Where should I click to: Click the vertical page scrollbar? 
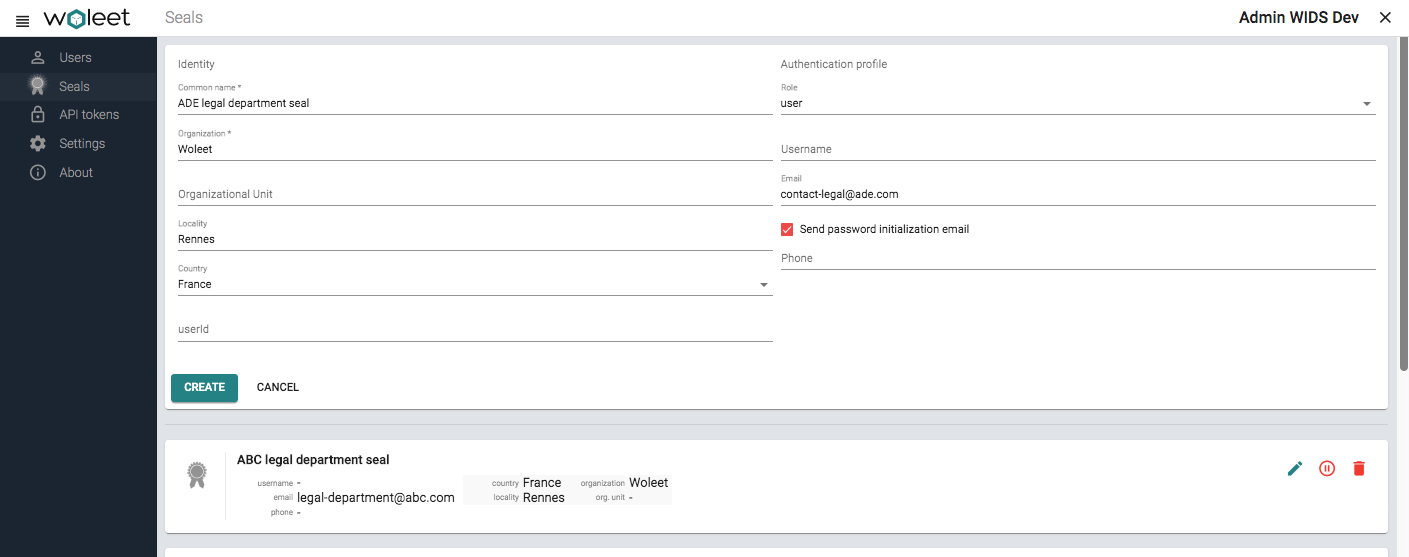(x=1403, y=200)
